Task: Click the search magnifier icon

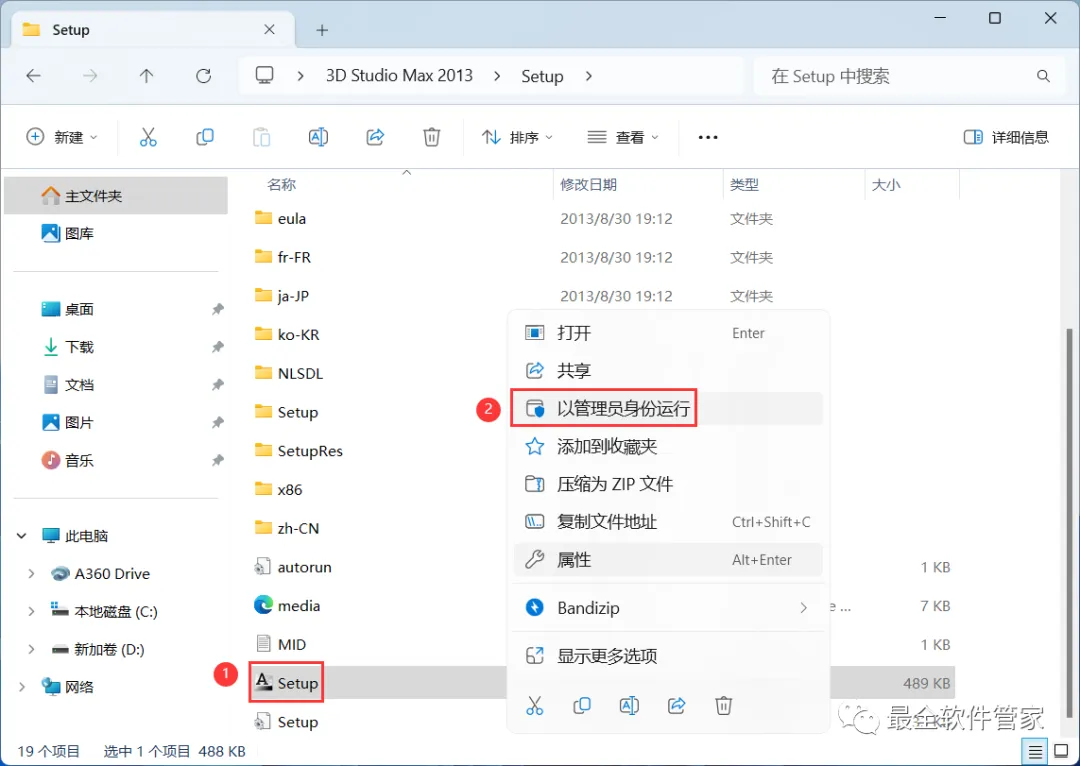Action: coord(1043,76)
